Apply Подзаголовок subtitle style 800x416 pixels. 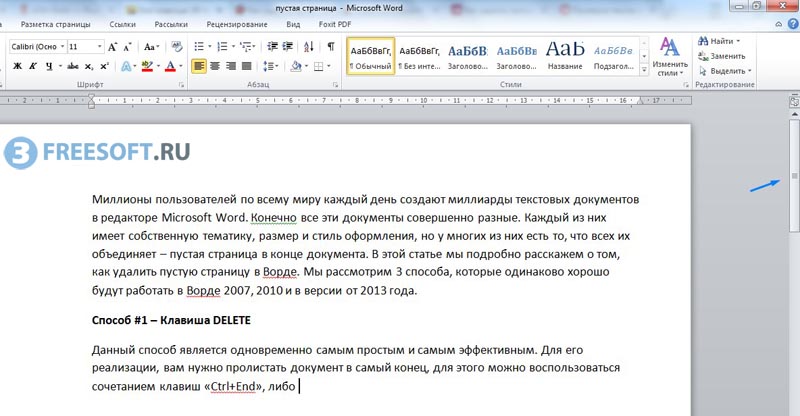613,56
